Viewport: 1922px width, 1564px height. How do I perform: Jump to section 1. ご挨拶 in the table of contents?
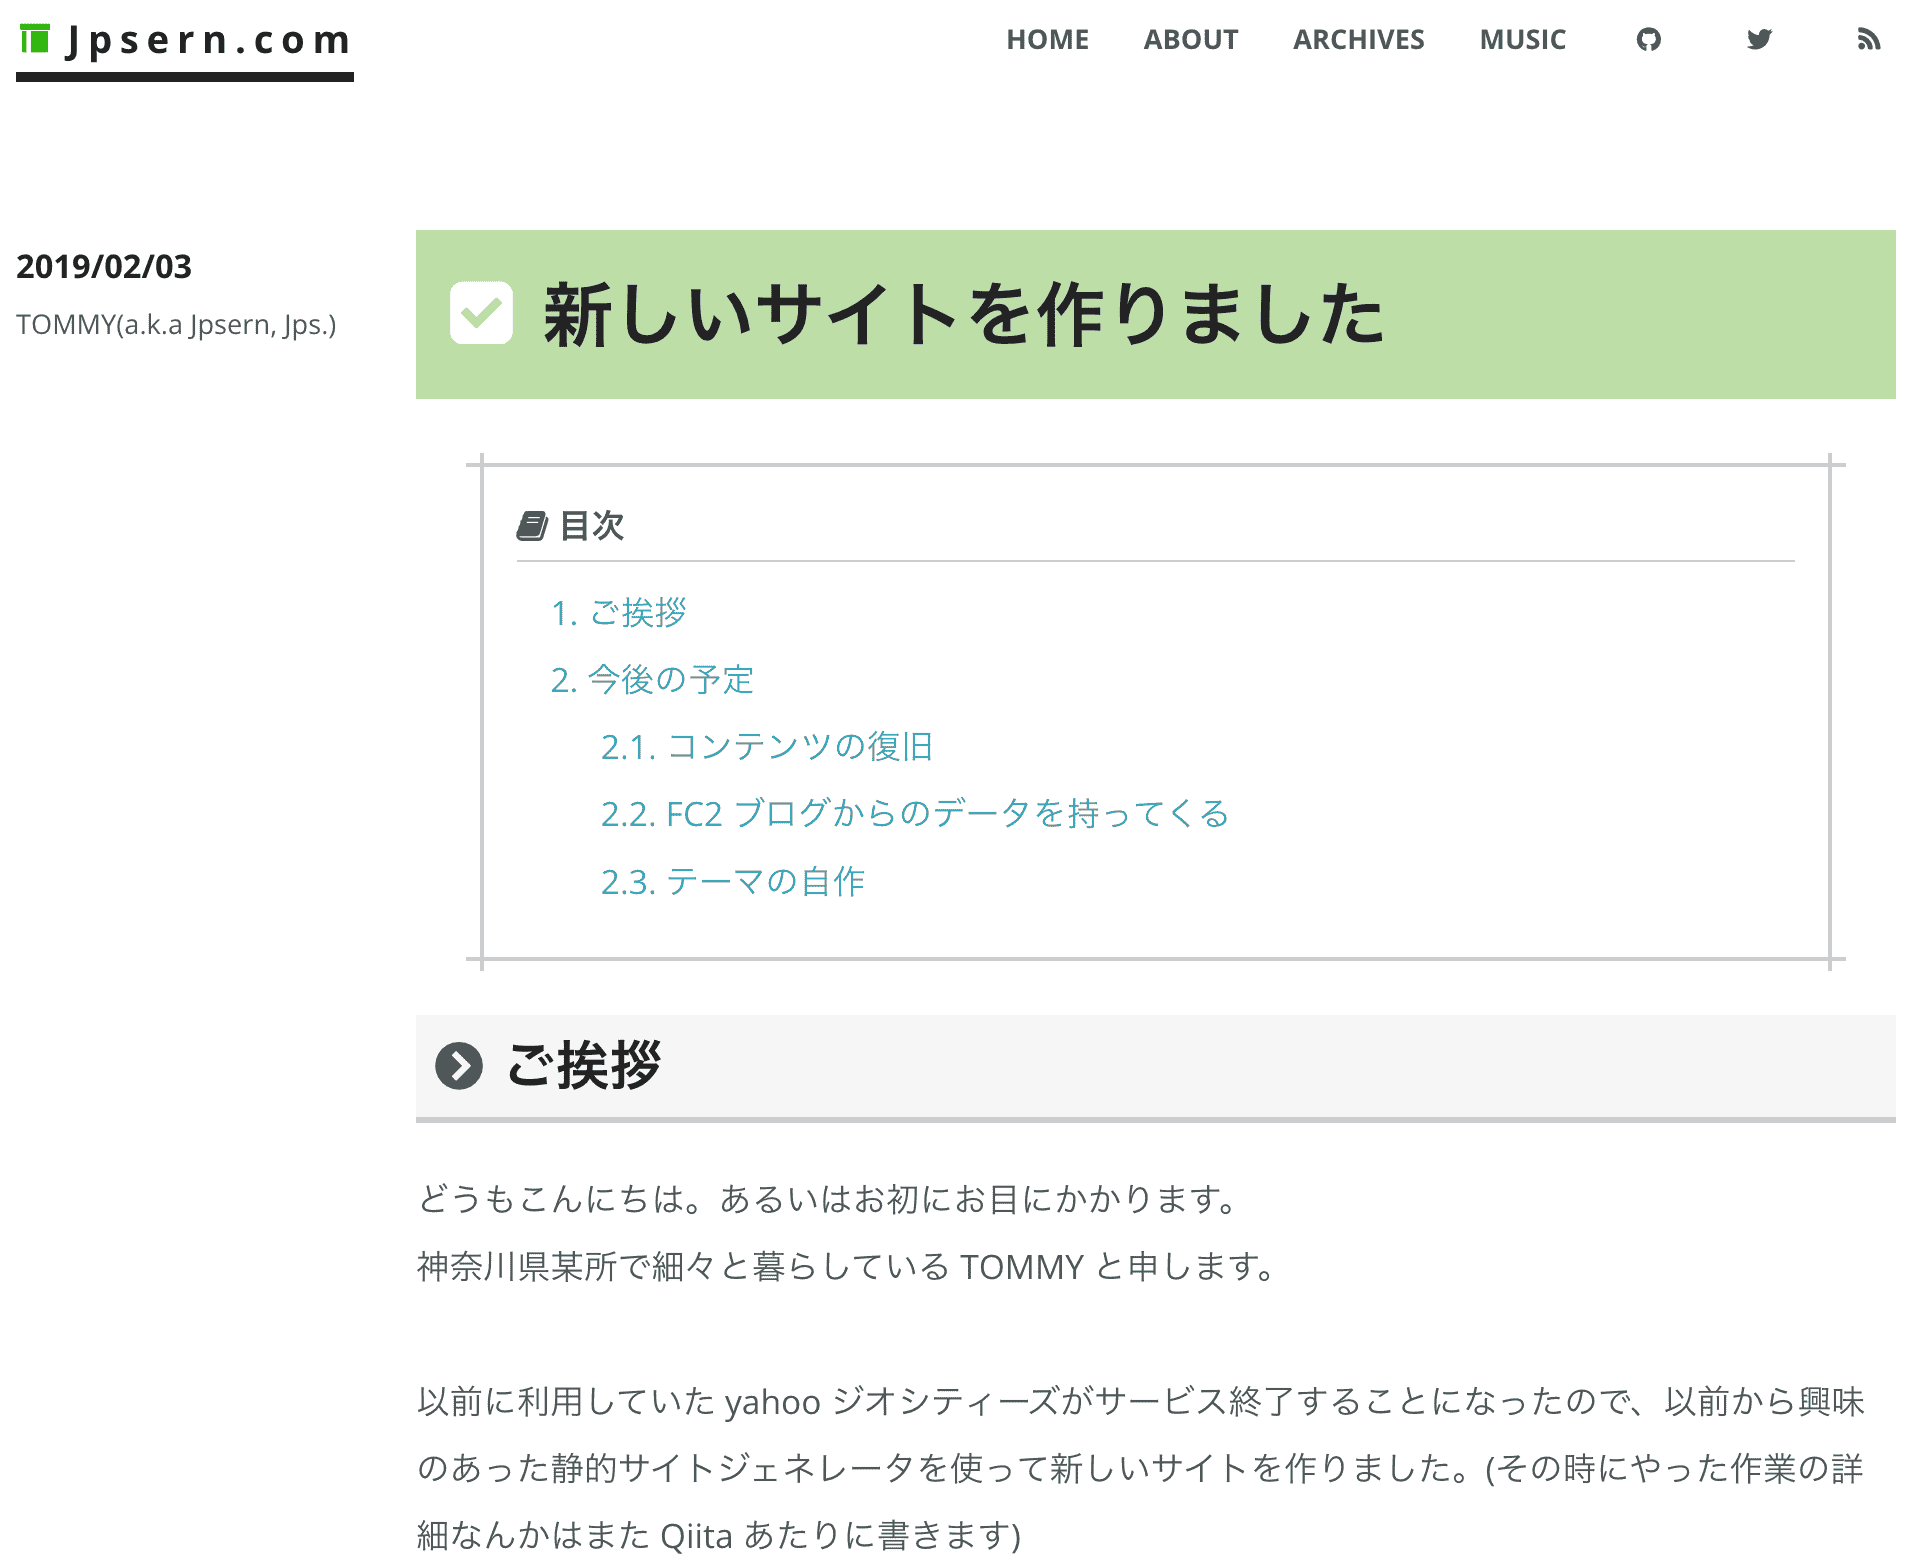[636, 613]
